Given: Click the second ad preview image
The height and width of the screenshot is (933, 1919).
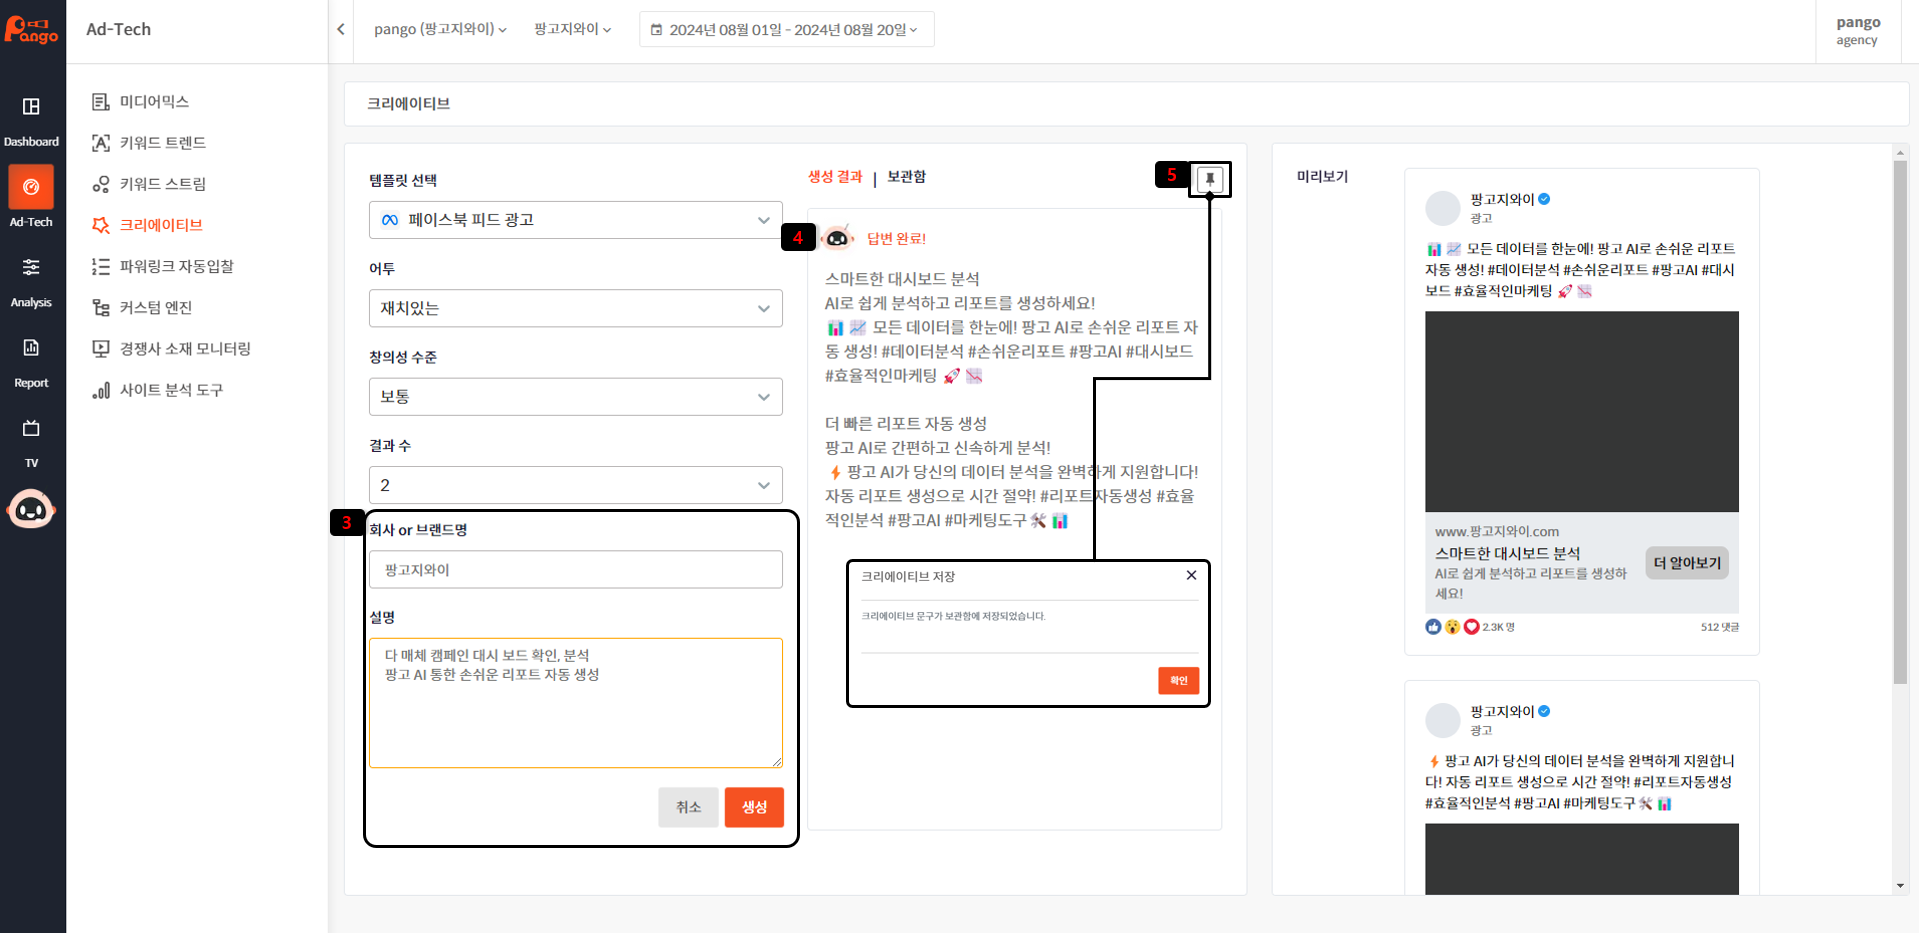Looking at the screenshot, I should [1581, 859].
